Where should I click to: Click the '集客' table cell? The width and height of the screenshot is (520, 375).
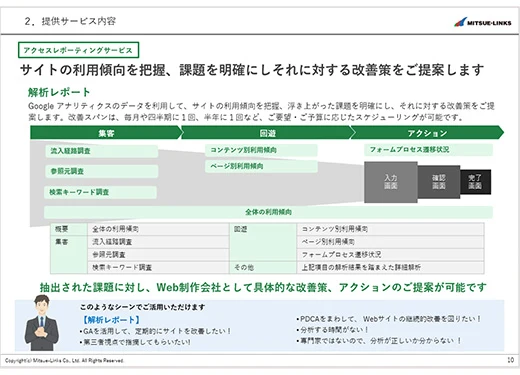pyautogui.click(x=69, y=255)
